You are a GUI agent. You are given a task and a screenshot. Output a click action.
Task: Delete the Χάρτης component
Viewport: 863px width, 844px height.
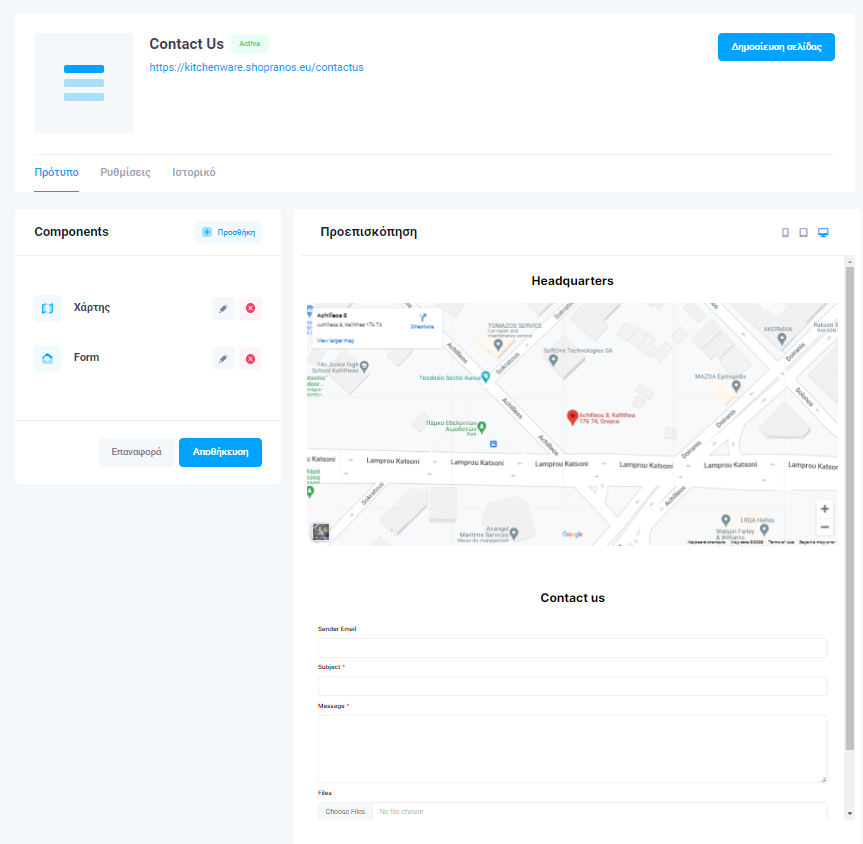tap(250, 308)
